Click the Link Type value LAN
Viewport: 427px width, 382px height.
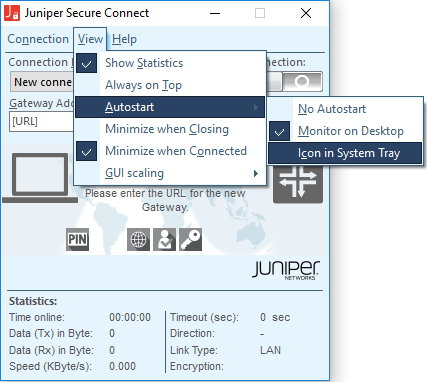click(270, 350)
